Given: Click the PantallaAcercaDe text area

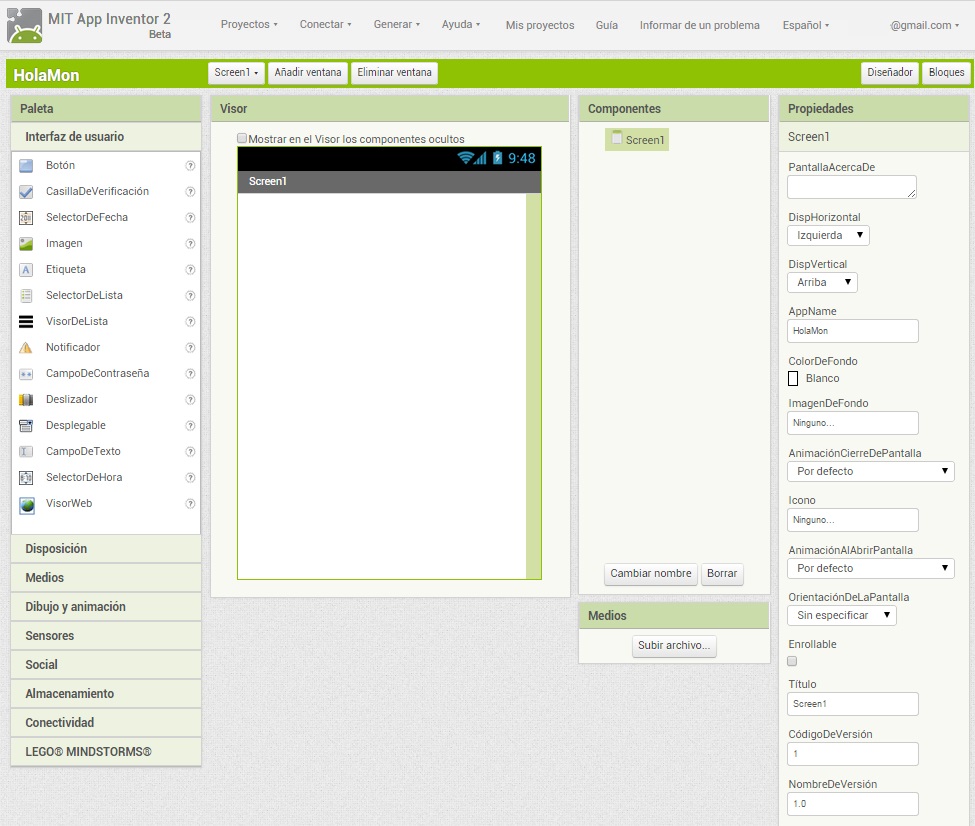Looking at the screenshot, I should [x=851, y=187].
